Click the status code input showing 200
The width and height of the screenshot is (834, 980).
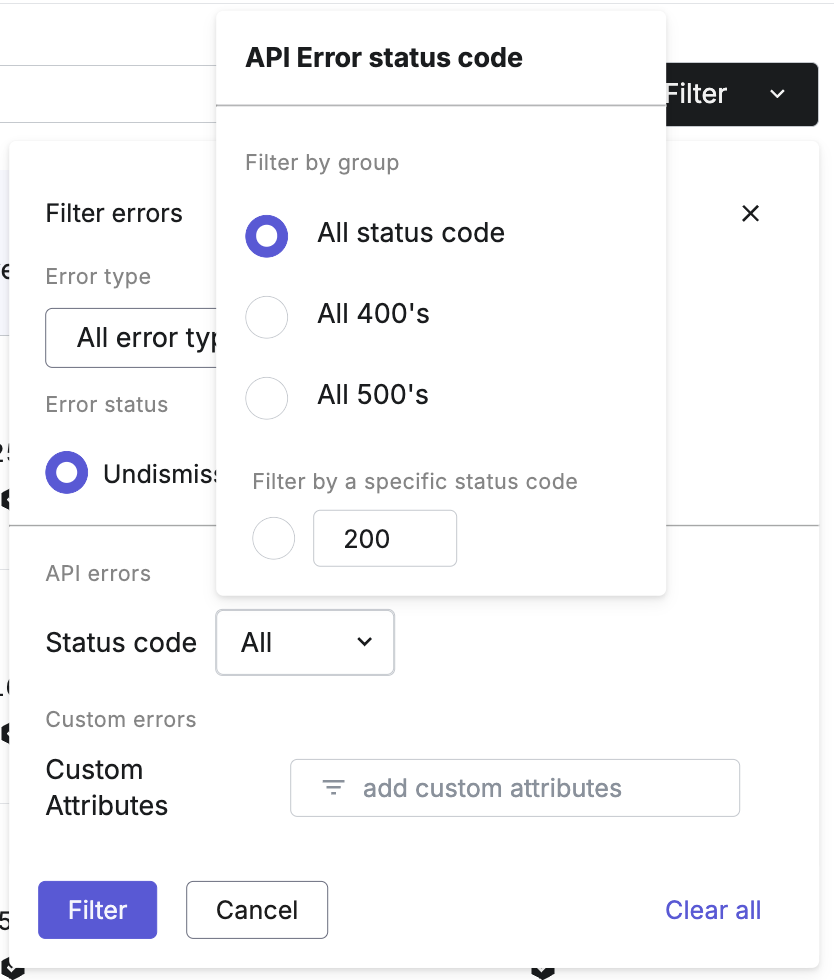(384, 538)
